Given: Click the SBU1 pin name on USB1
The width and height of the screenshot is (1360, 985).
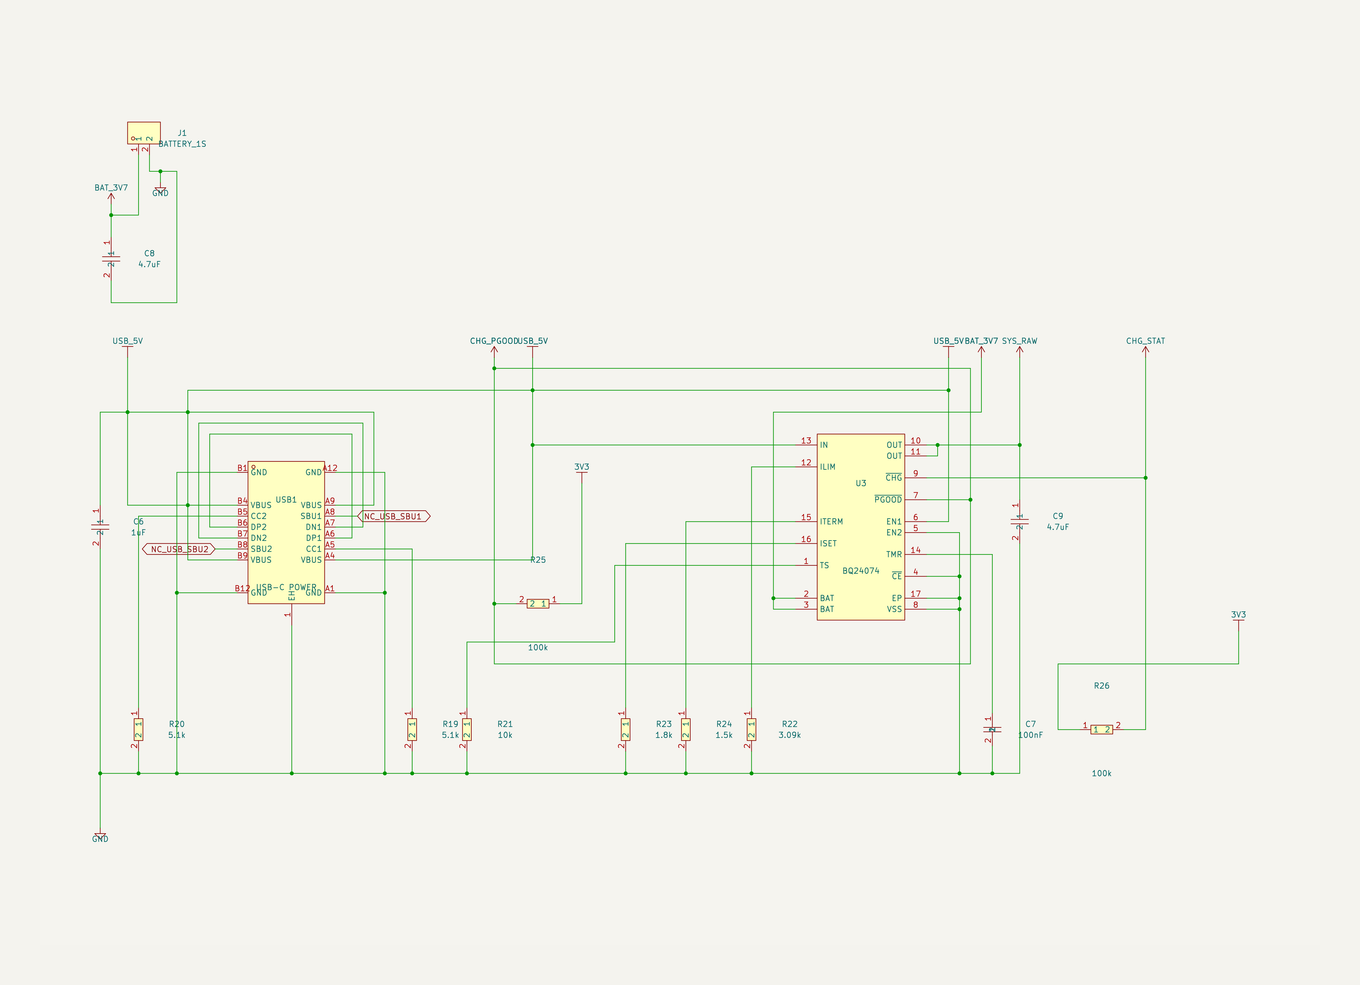Looking at the screenshot, I should (311, 516).
